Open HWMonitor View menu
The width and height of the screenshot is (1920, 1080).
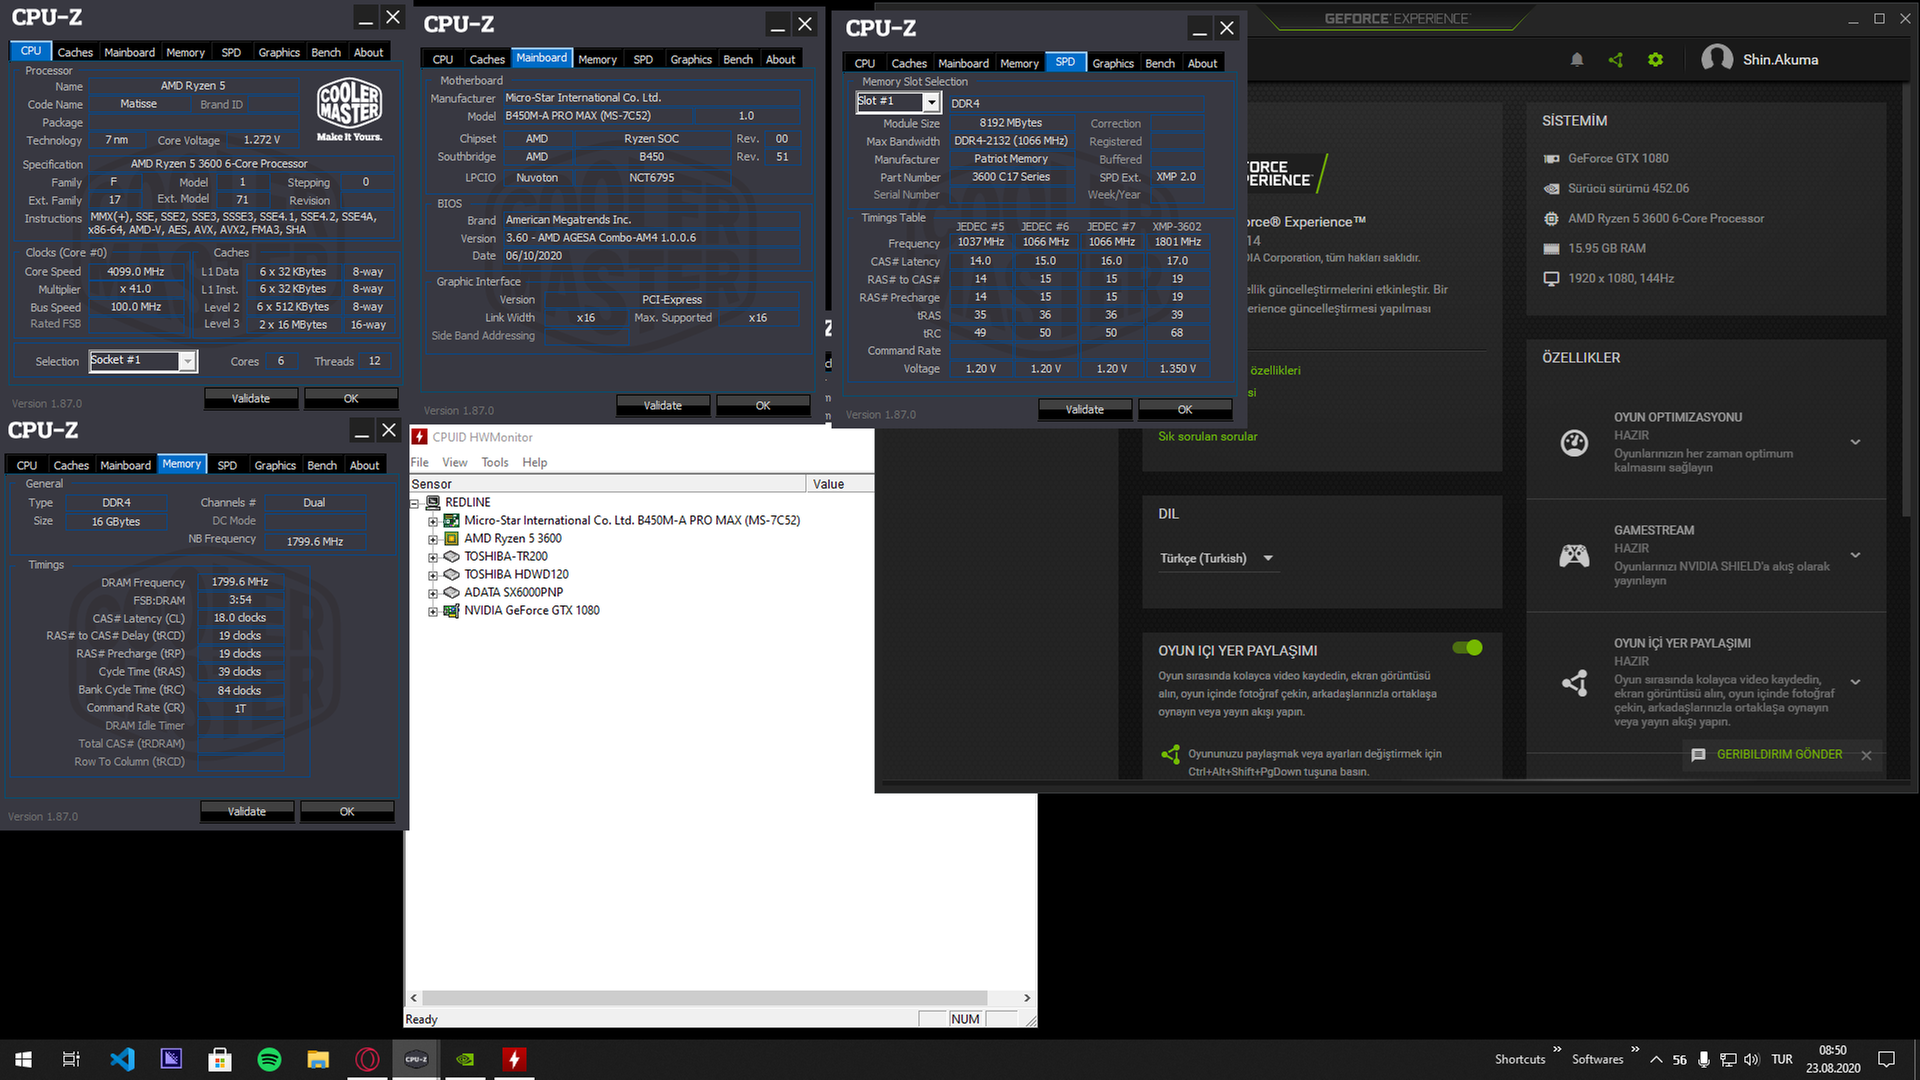pyautogui.click(x=455, y=462)
